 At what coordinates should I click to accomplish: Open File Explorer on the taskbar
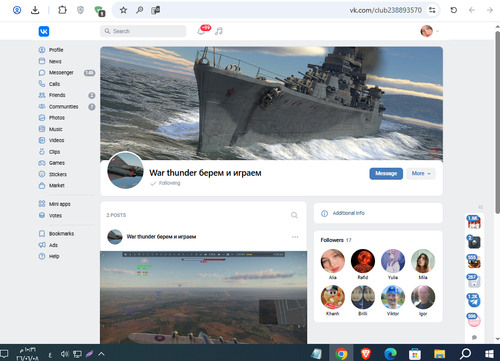440,353
